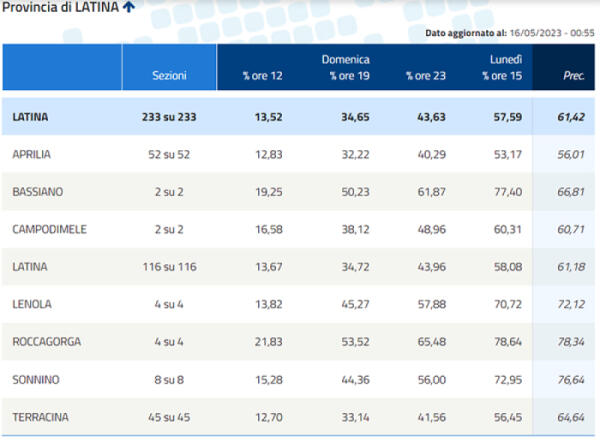The height and width of the screenshot is (443, 600).
Task: Click the up arrow beside Provincia di LATINA
Action: pyautogui.click(x=129, y=8)
